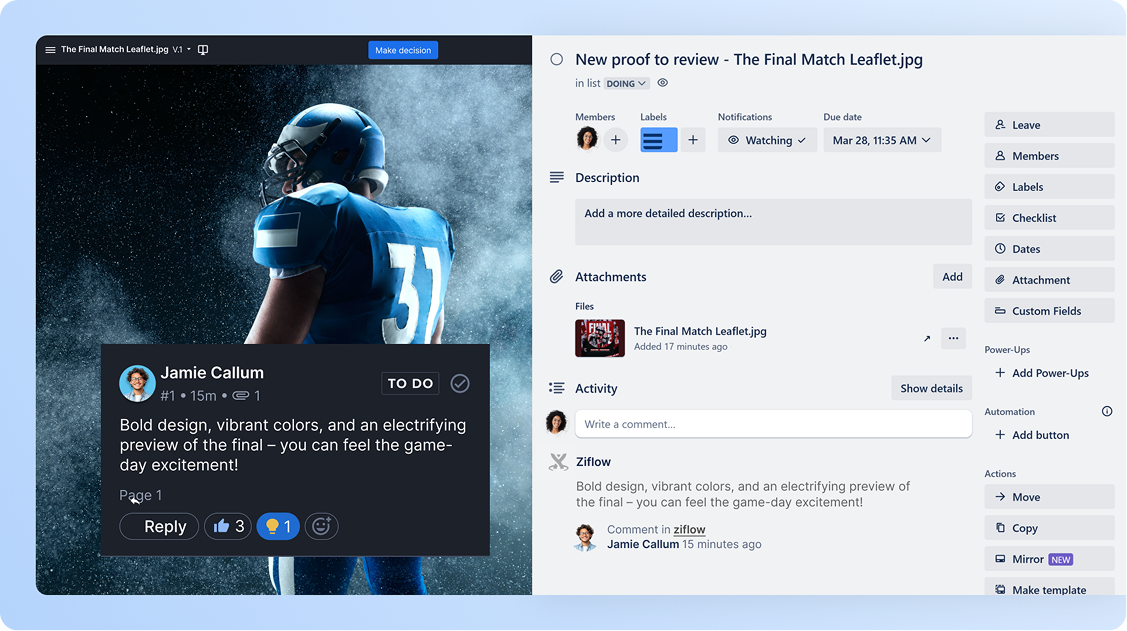Image resolution: width=1127 pixels, height=631 pixels.
Task: Open the ziflow link in the activity comment
Action: [x=689, y=529]
